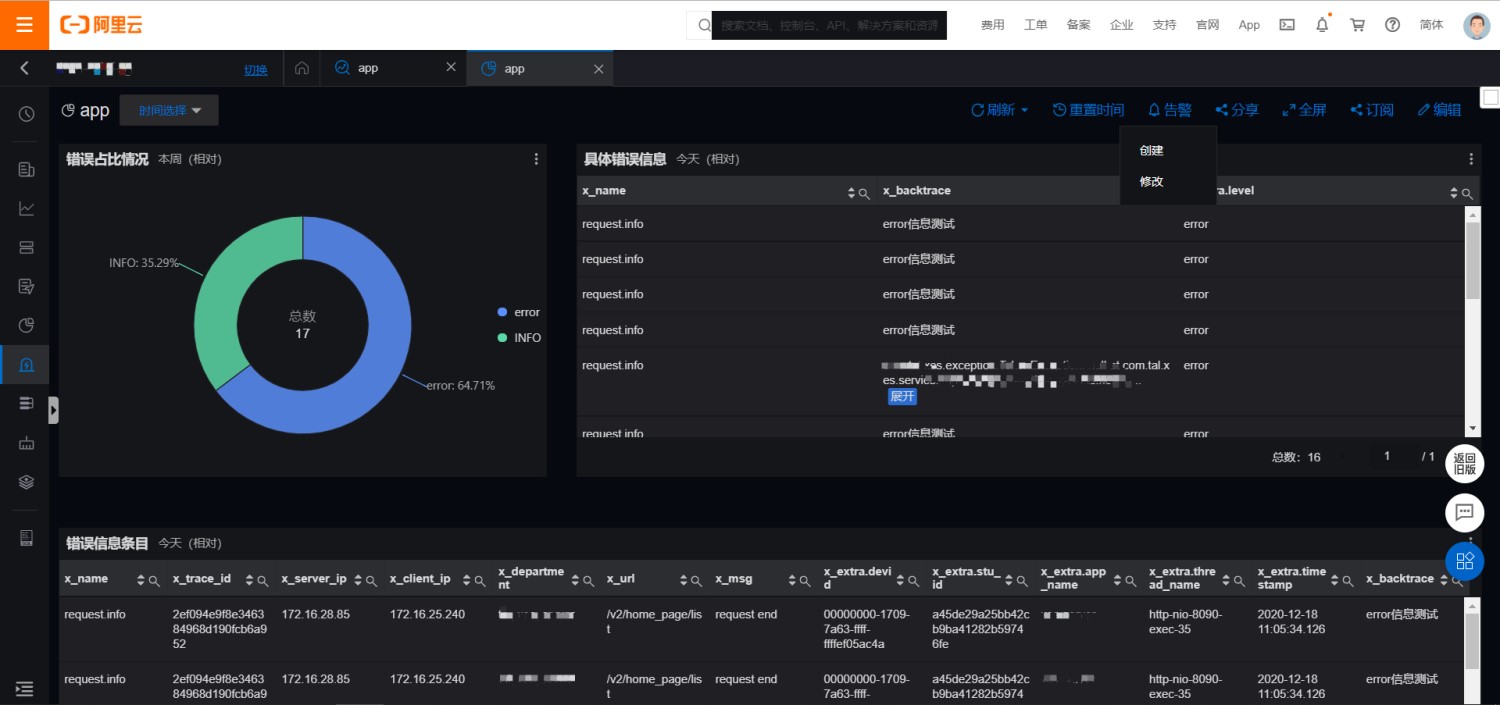Select 修改 in the alert menu
This screenshot has height=705, width=1500.
point(1152,182)
